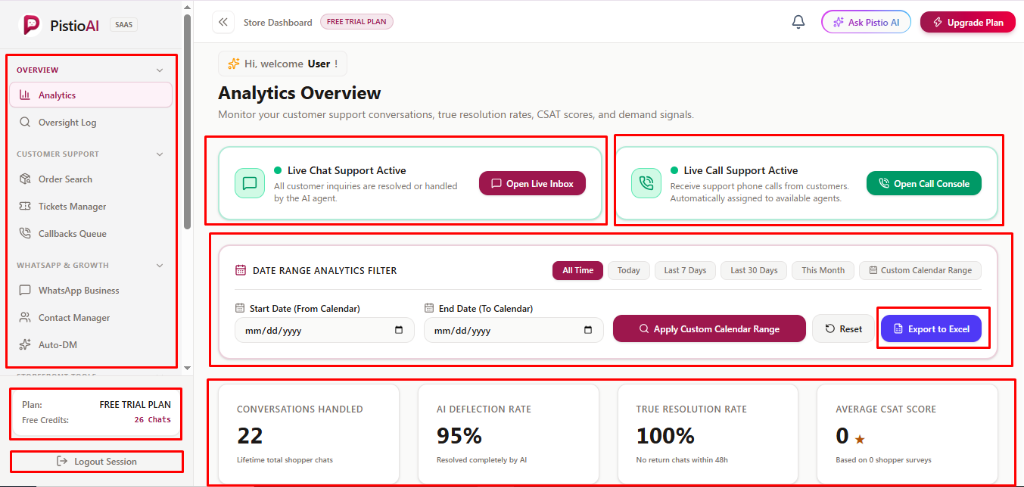This screenshot has height=487, width=1024.
Task: Click the Conversations Handled card
Action: point(309,433)
